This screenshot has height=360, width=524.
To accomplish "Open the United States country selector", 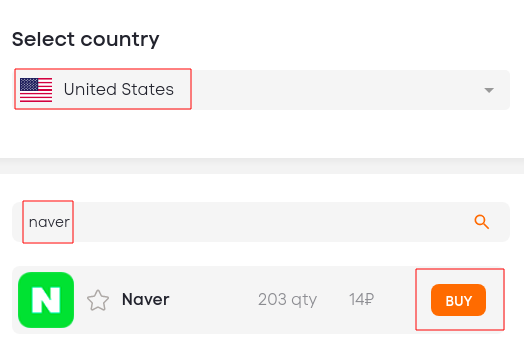I will click(x=261, y=90).
